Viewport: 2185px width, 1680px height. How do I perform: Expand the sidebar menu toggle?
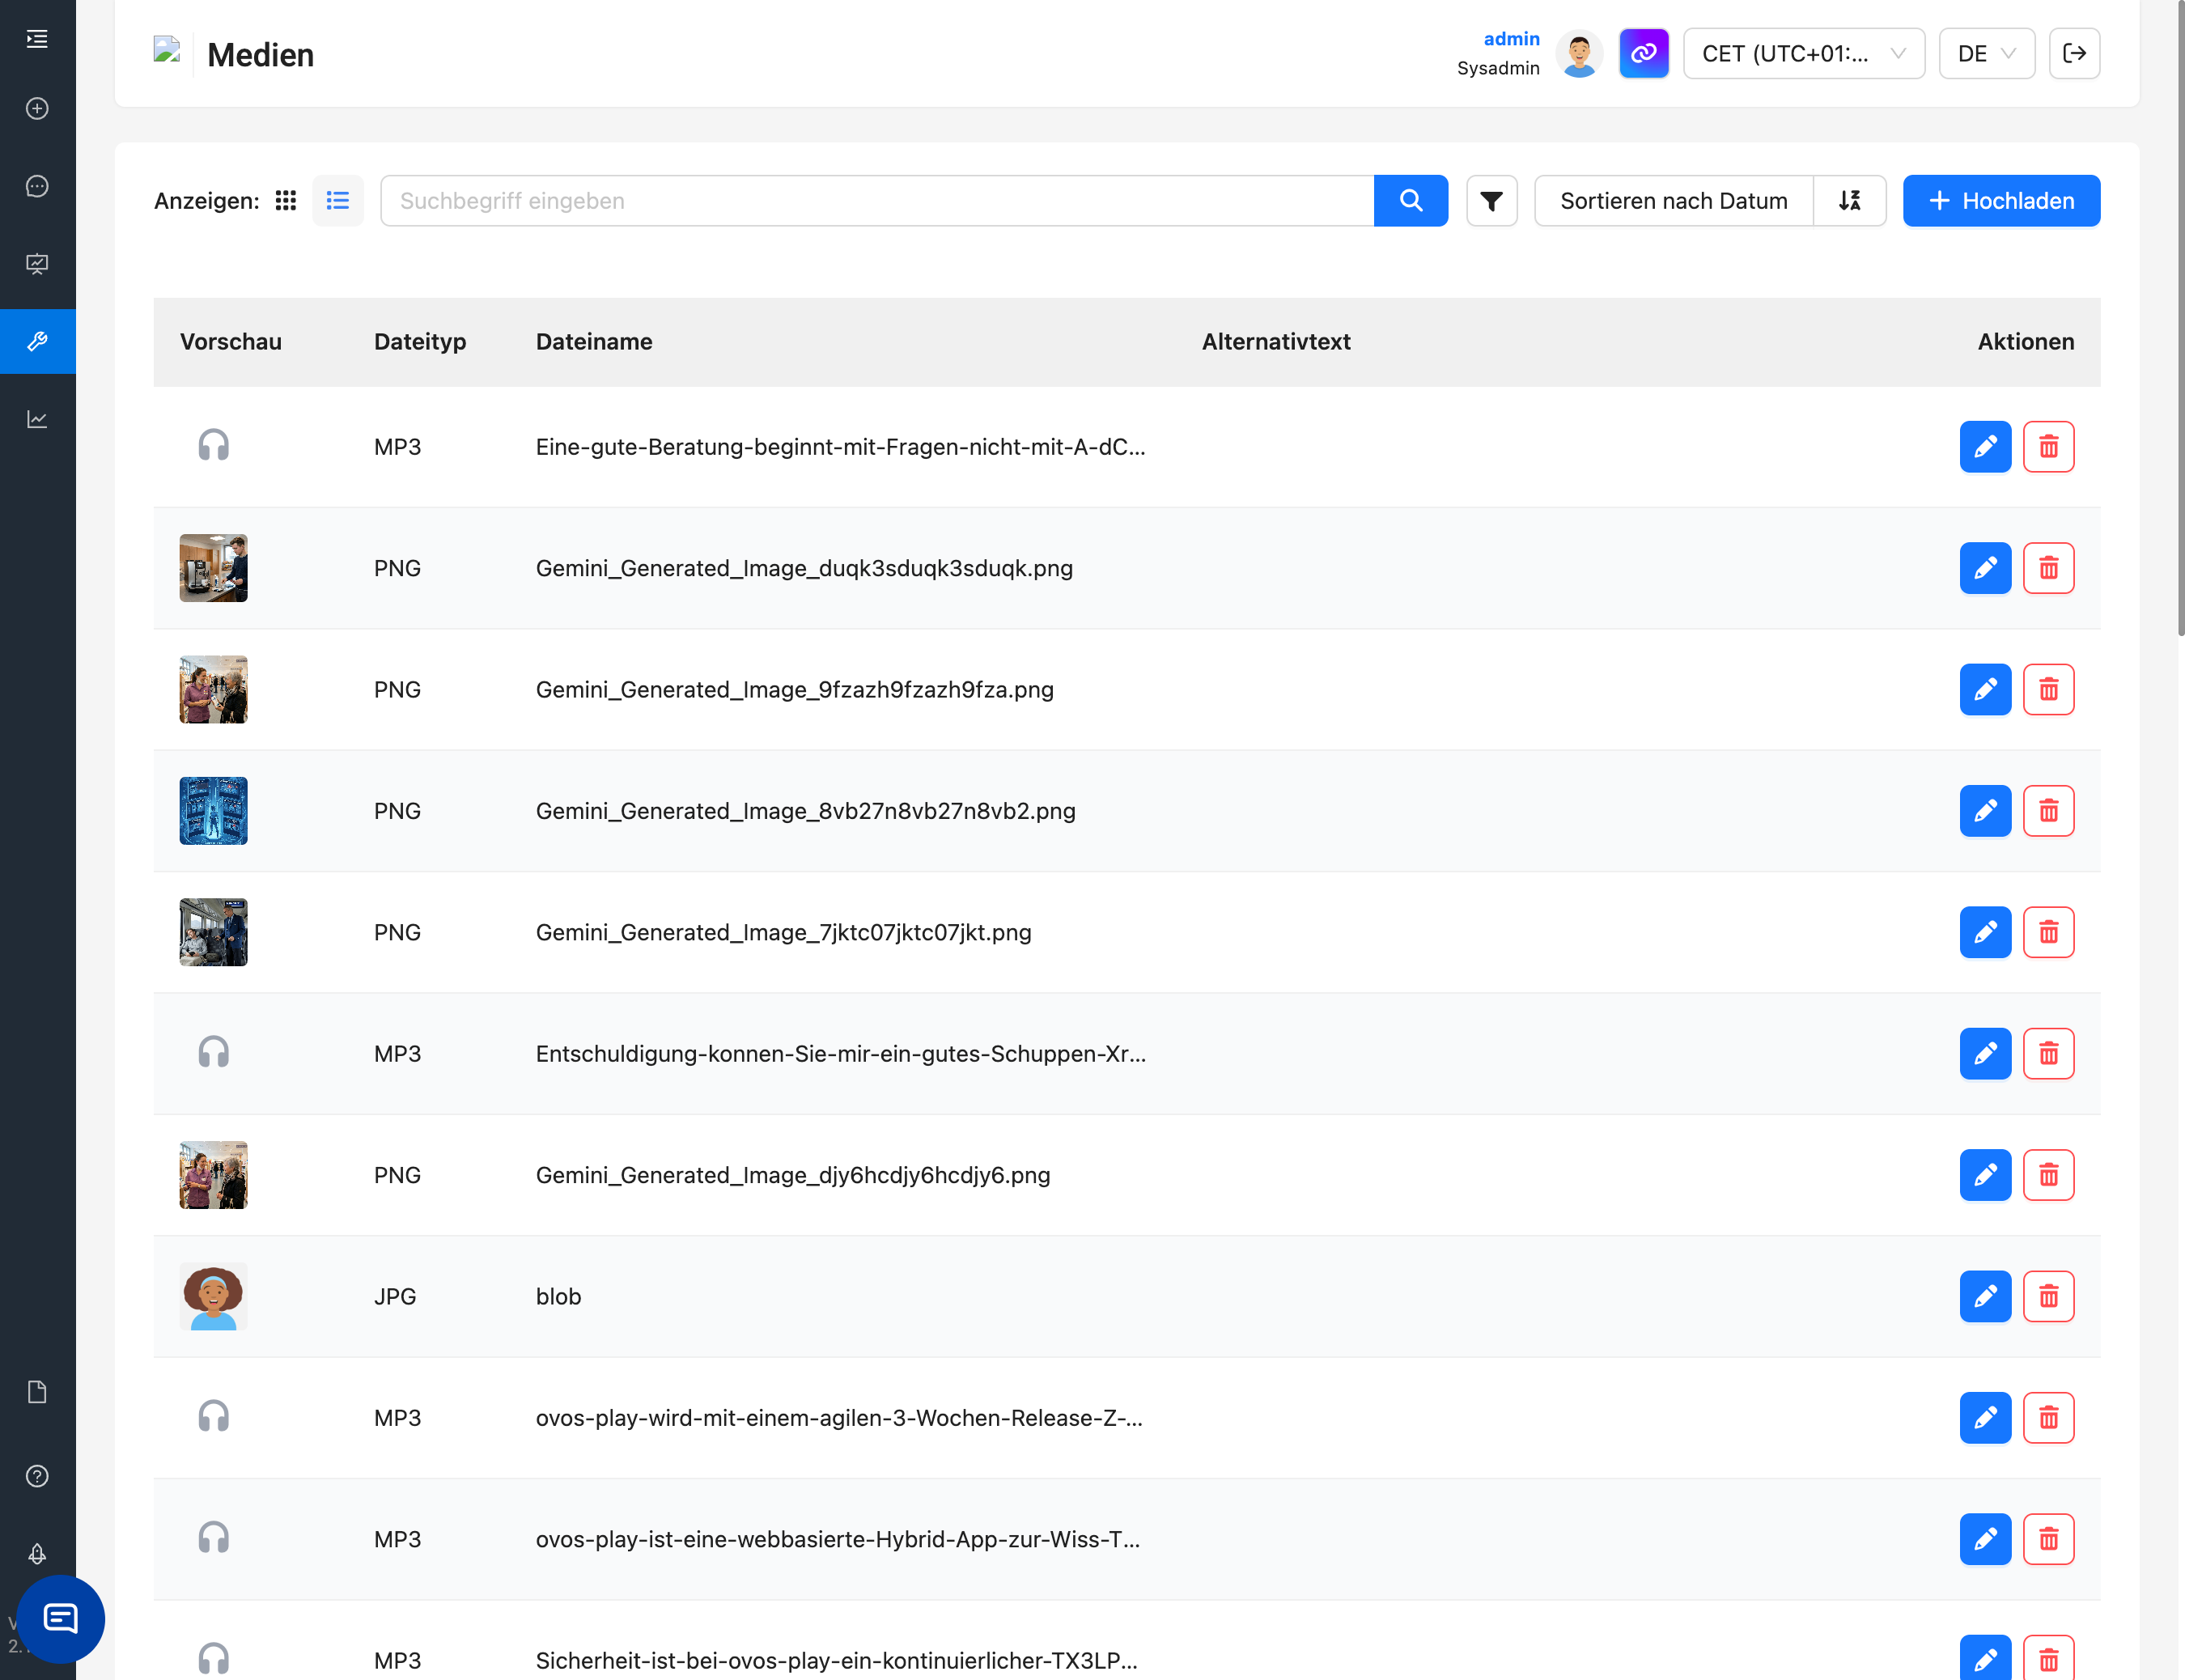pyautogui.click(x=37, y=39)
